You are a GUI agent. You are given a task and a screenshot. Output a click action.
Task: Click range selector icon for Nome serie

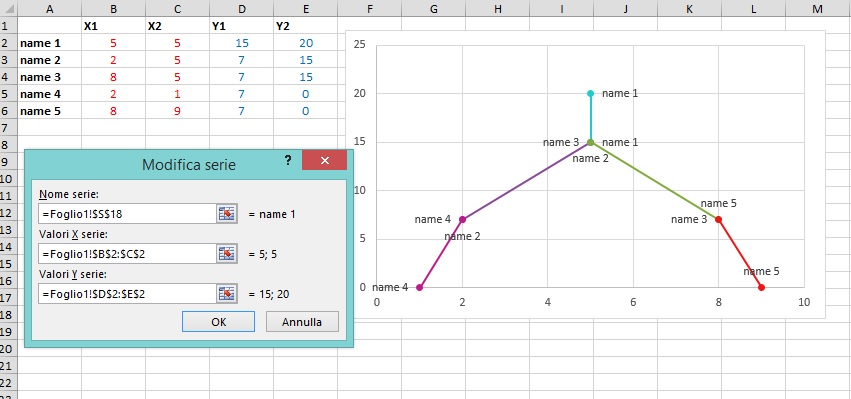[x=227, y=214]
